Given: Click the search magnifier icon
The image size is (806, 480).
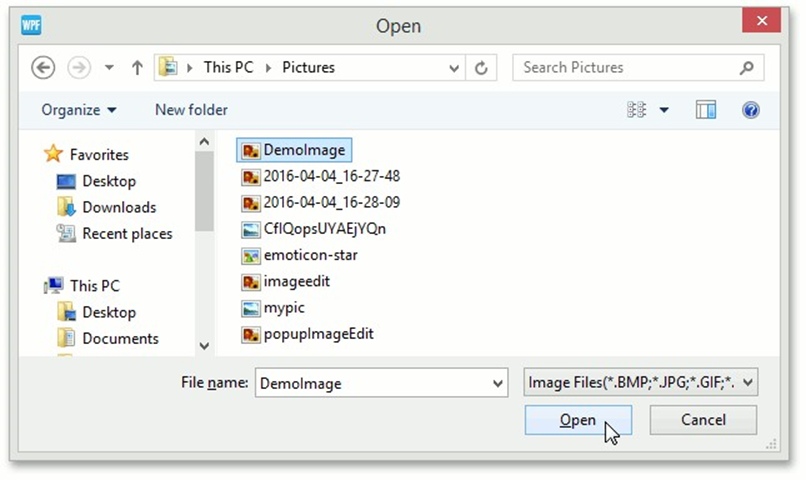Looking at the screenshot, I should [x=747, y=67].
